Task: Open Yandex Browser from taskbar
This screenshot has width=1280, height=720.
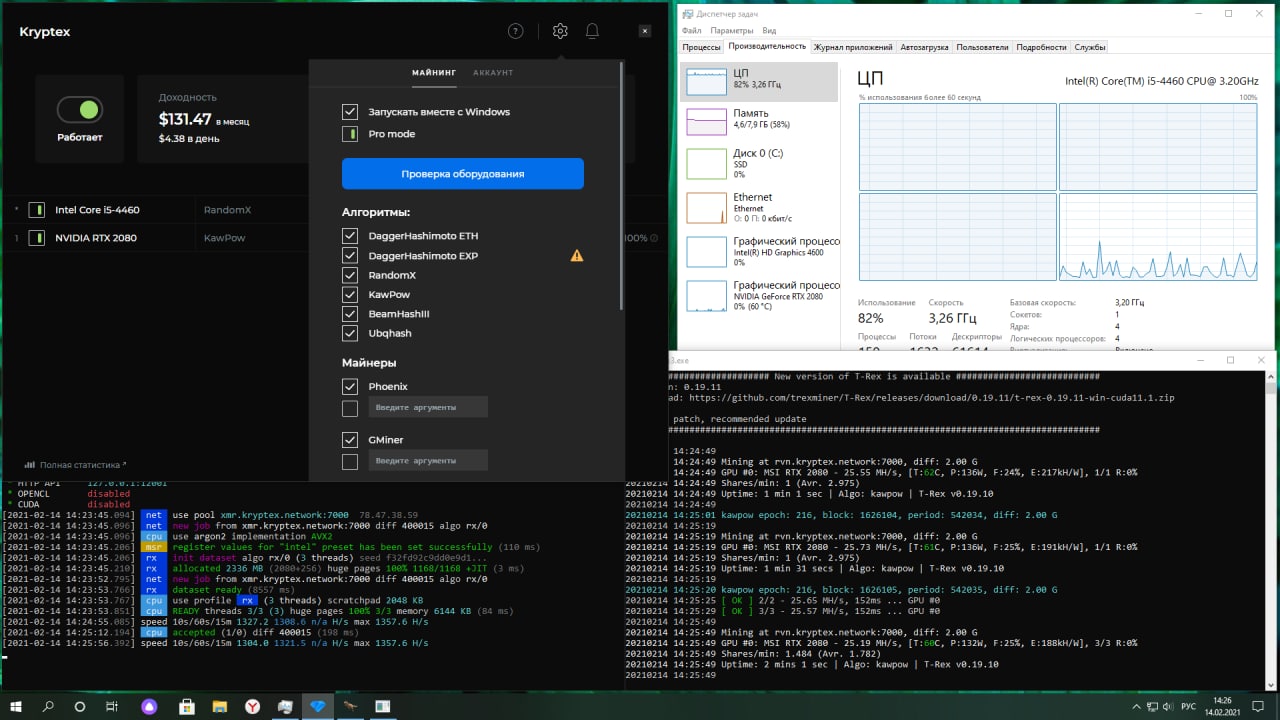Action: click(x=253, y=706)
